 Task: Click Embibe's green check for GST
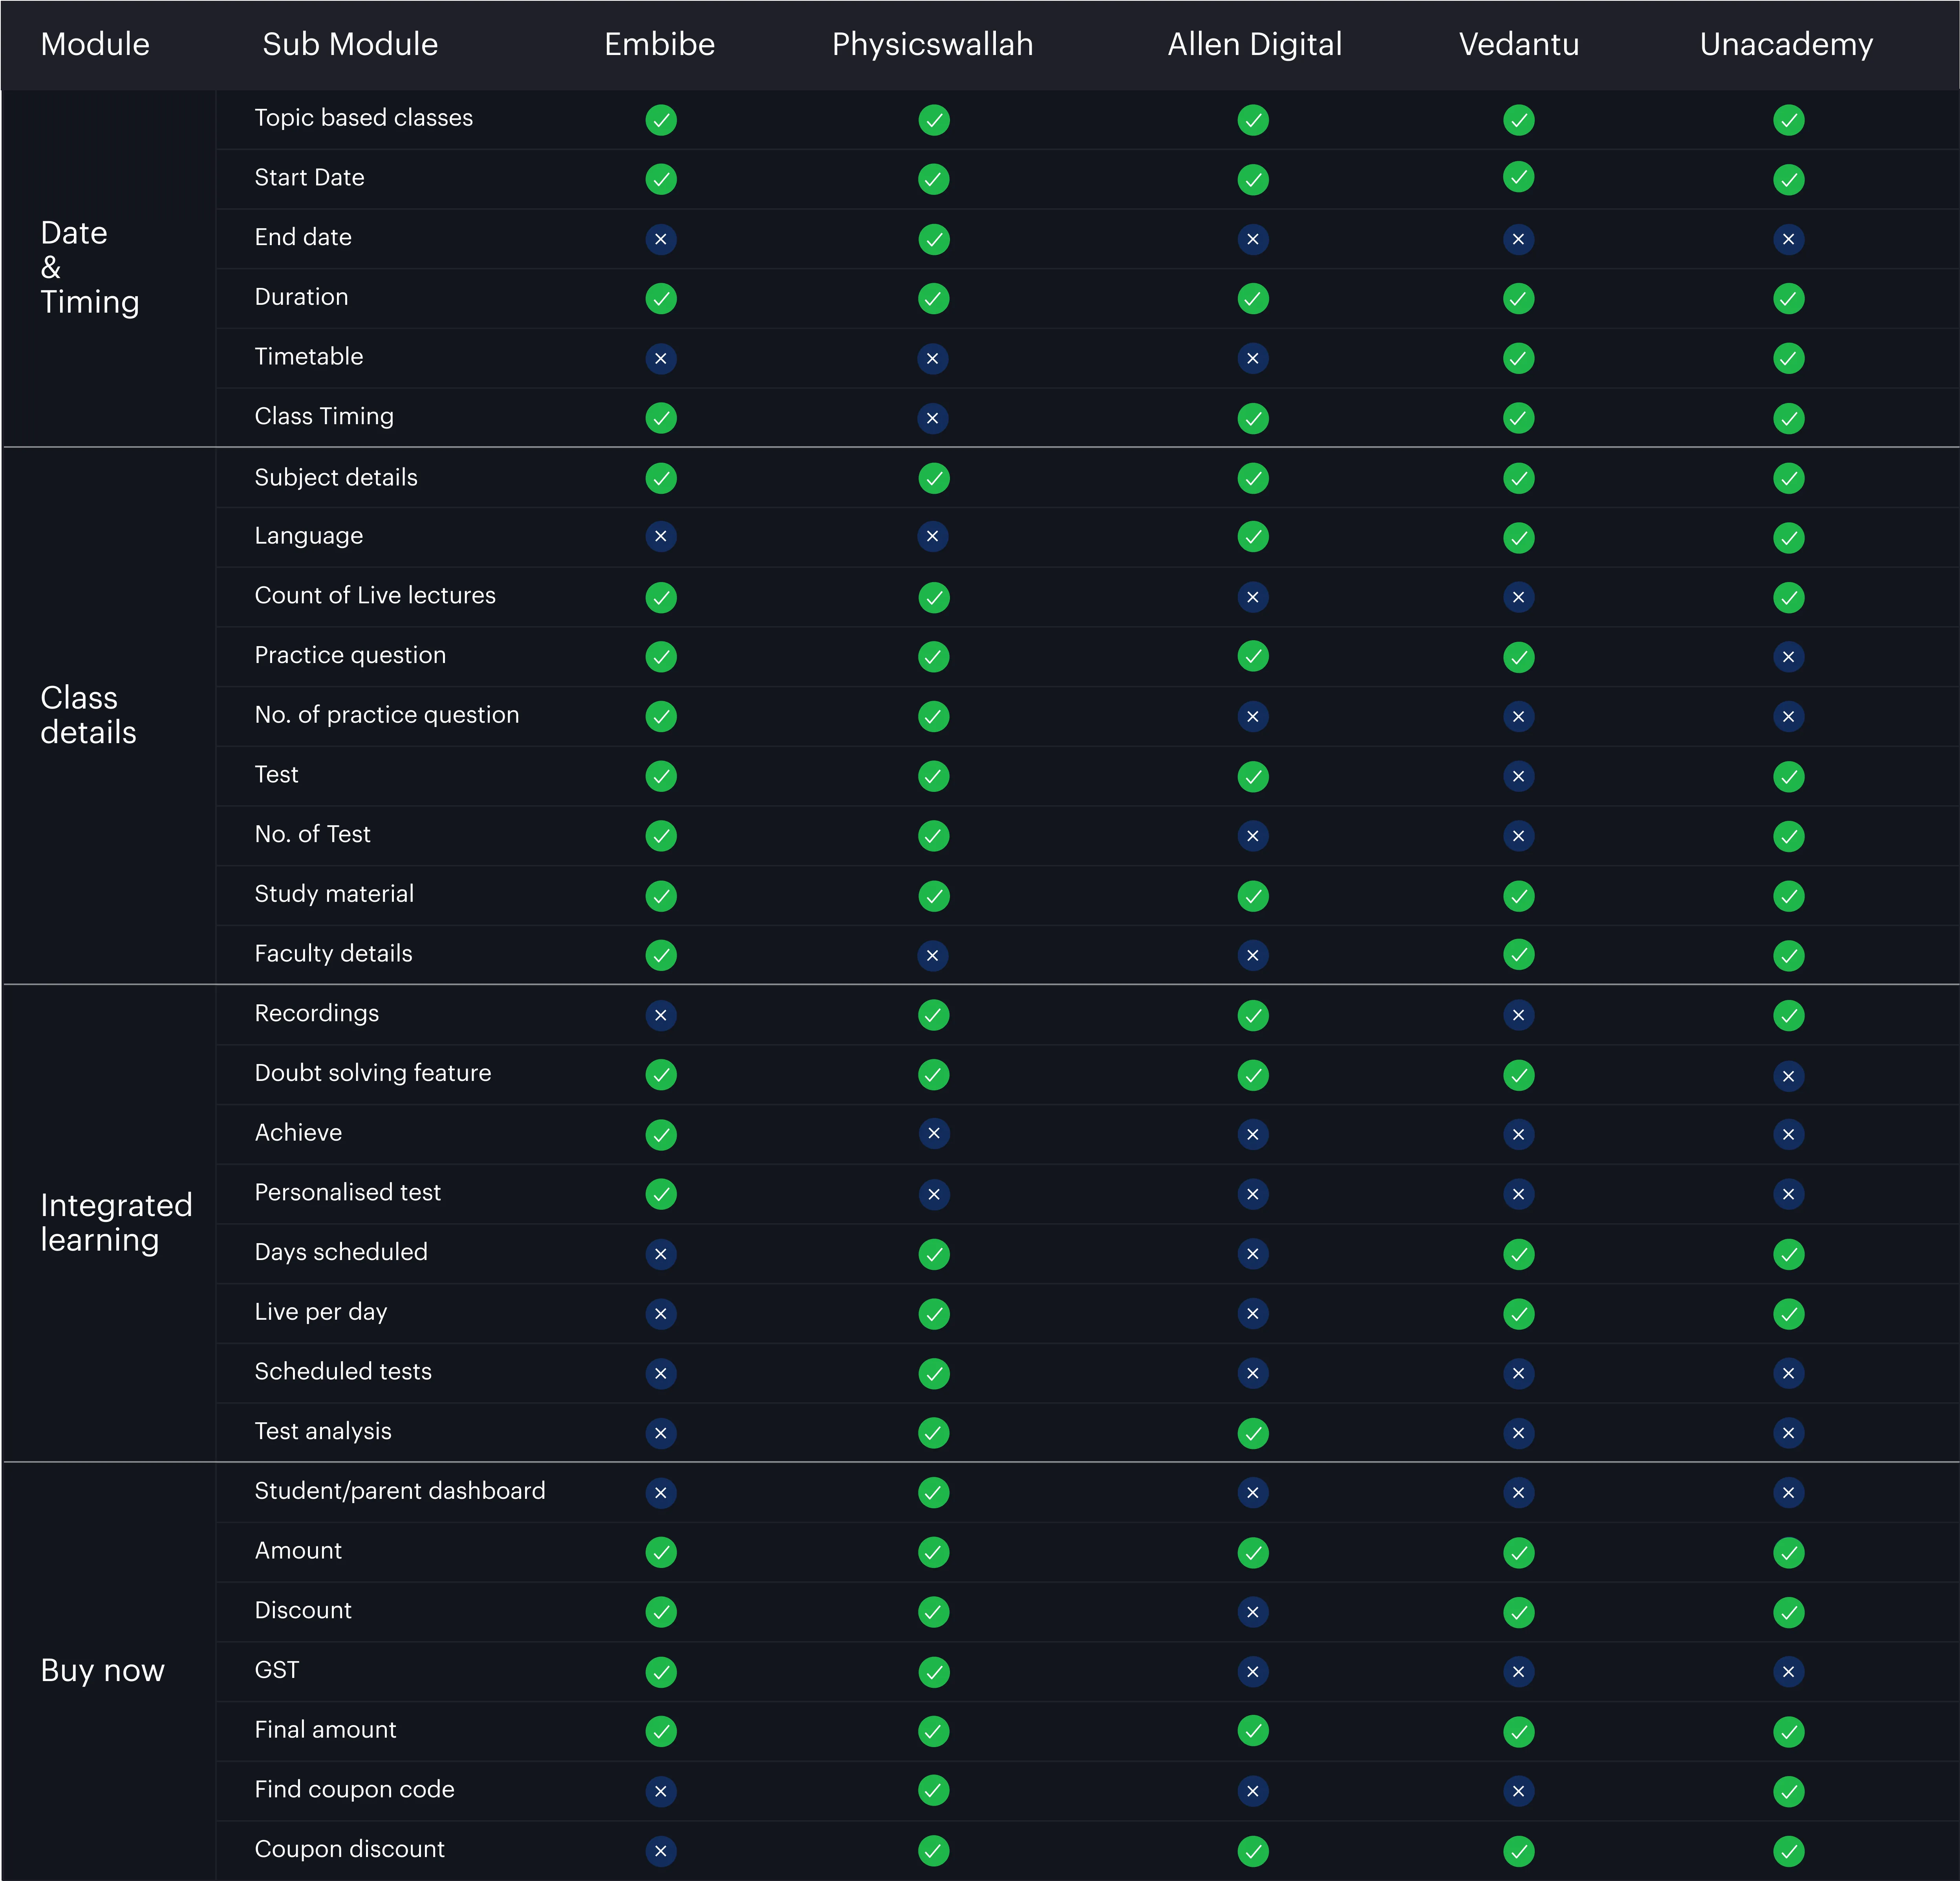pyautogui.click(x=661, y=1672)
